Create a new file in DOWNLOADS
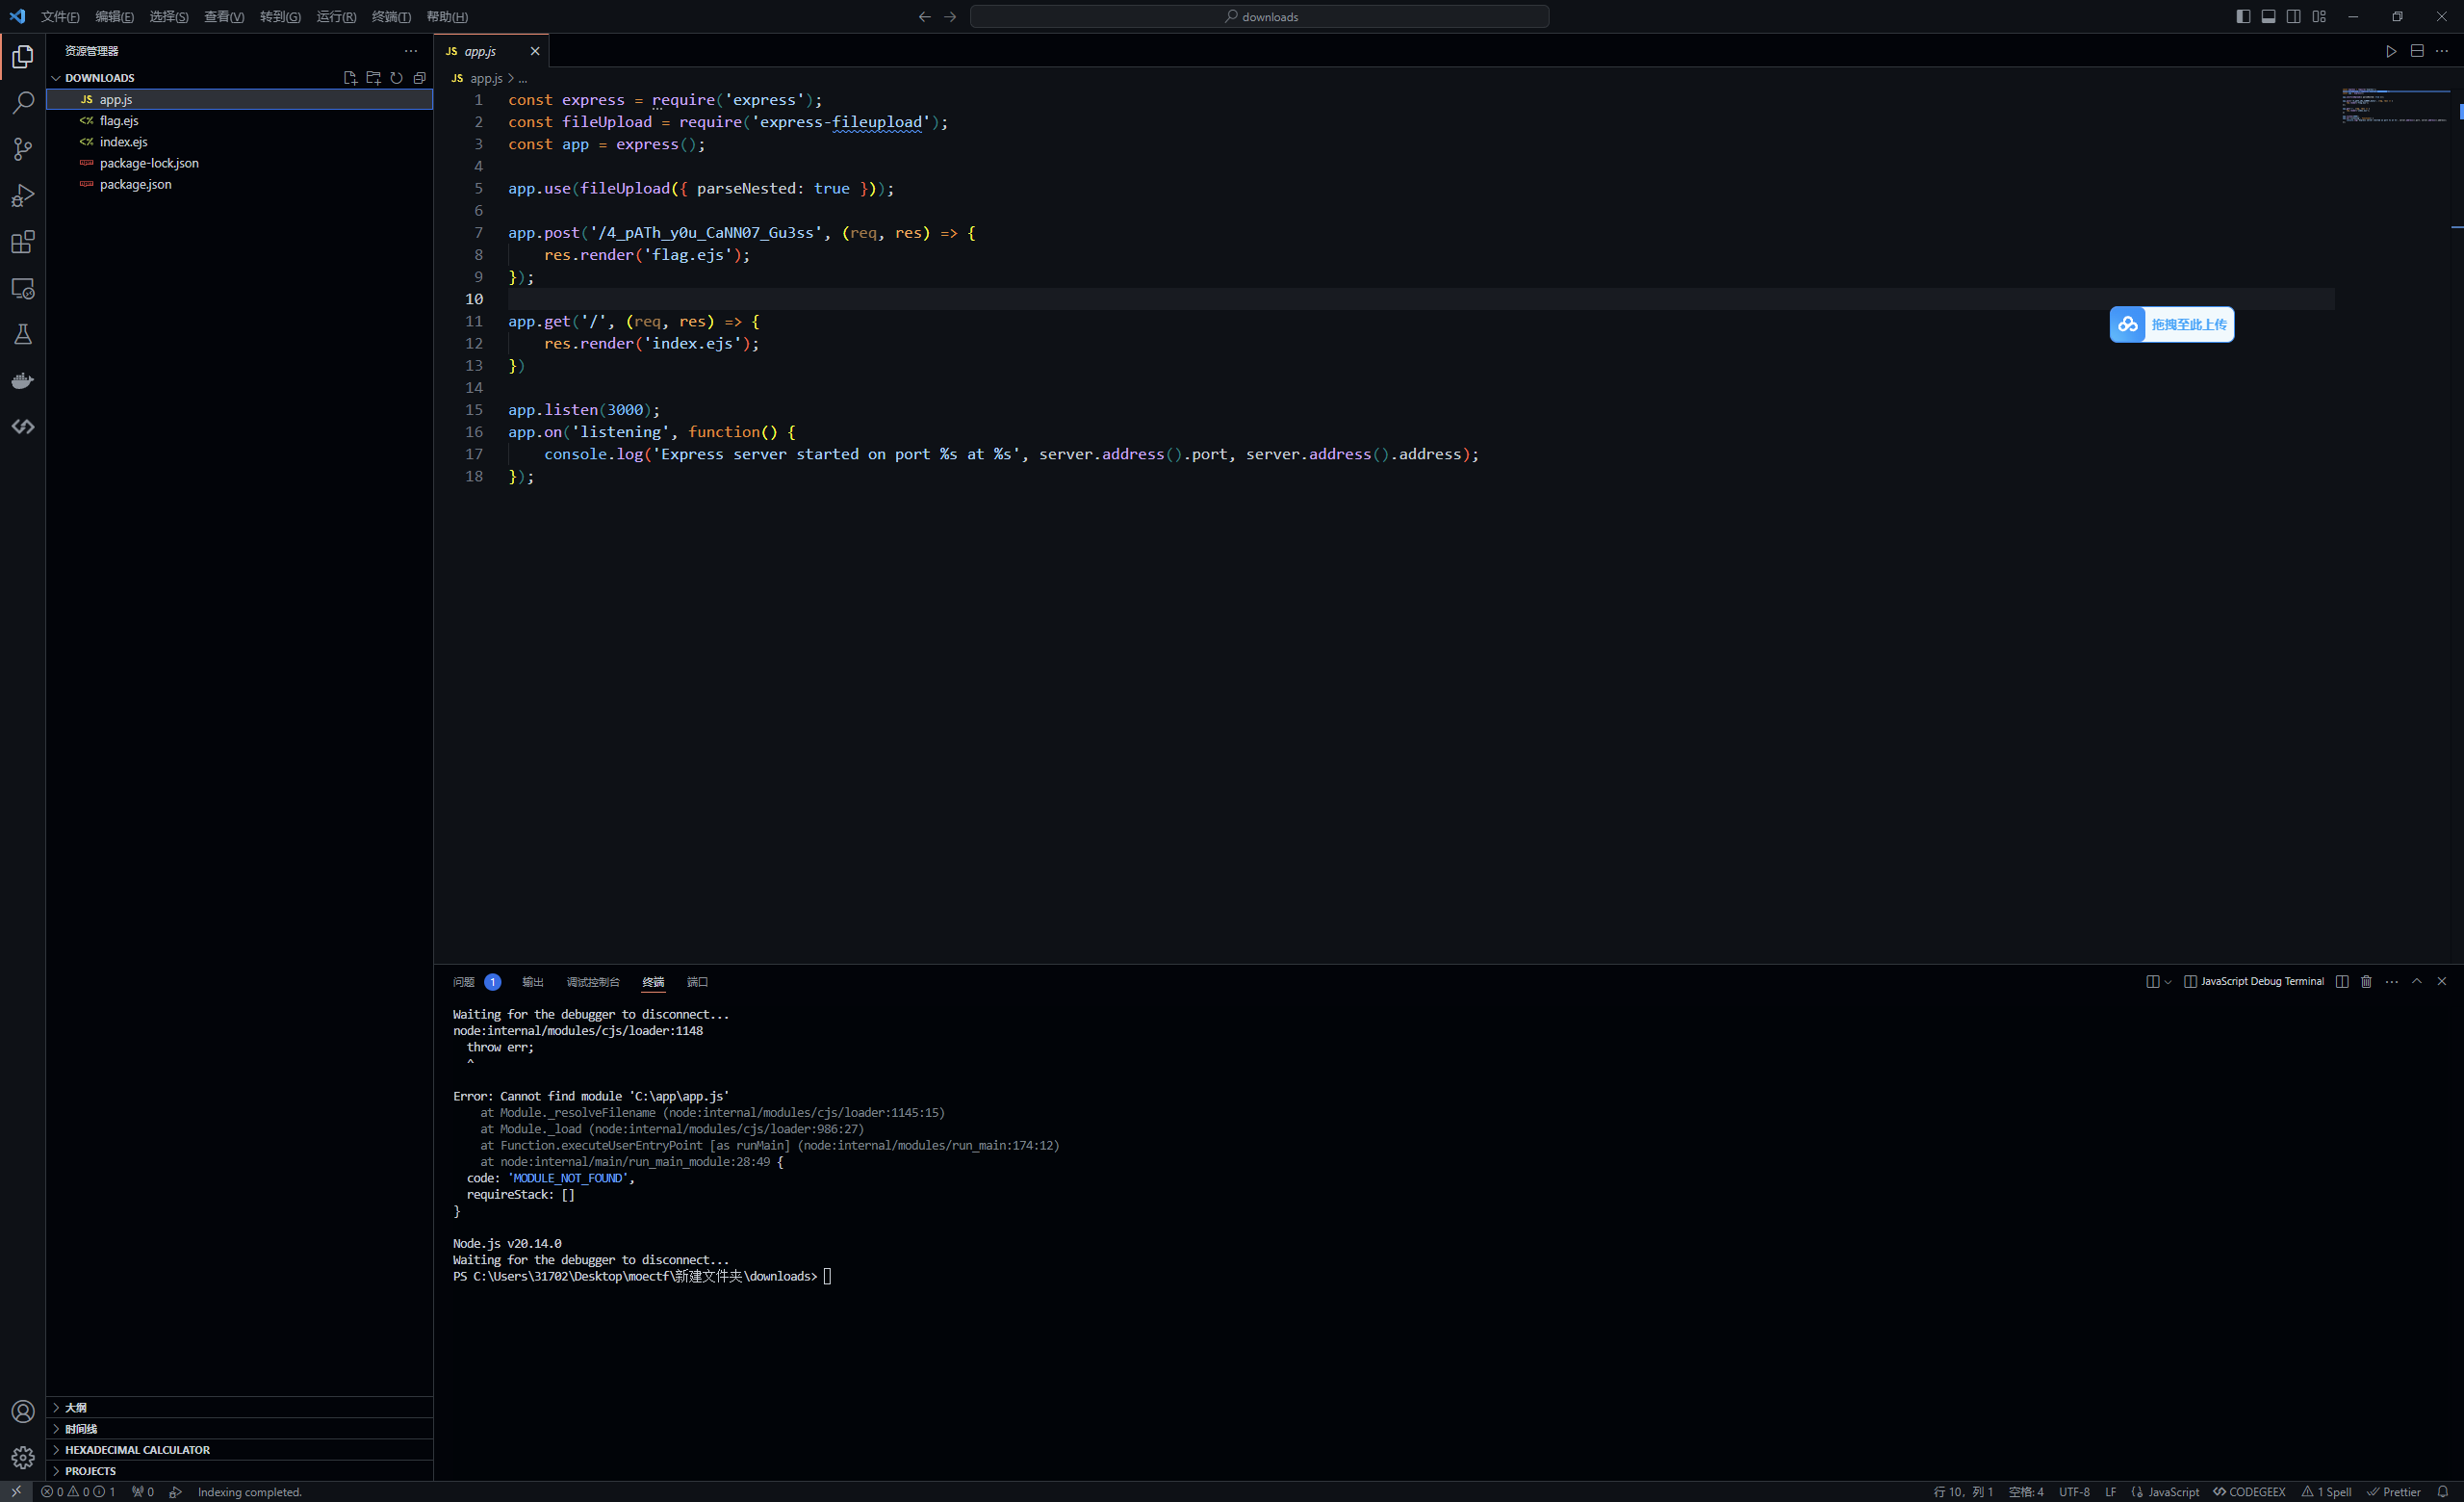This screenshot has width=2464, height=1502. point(350,78)
